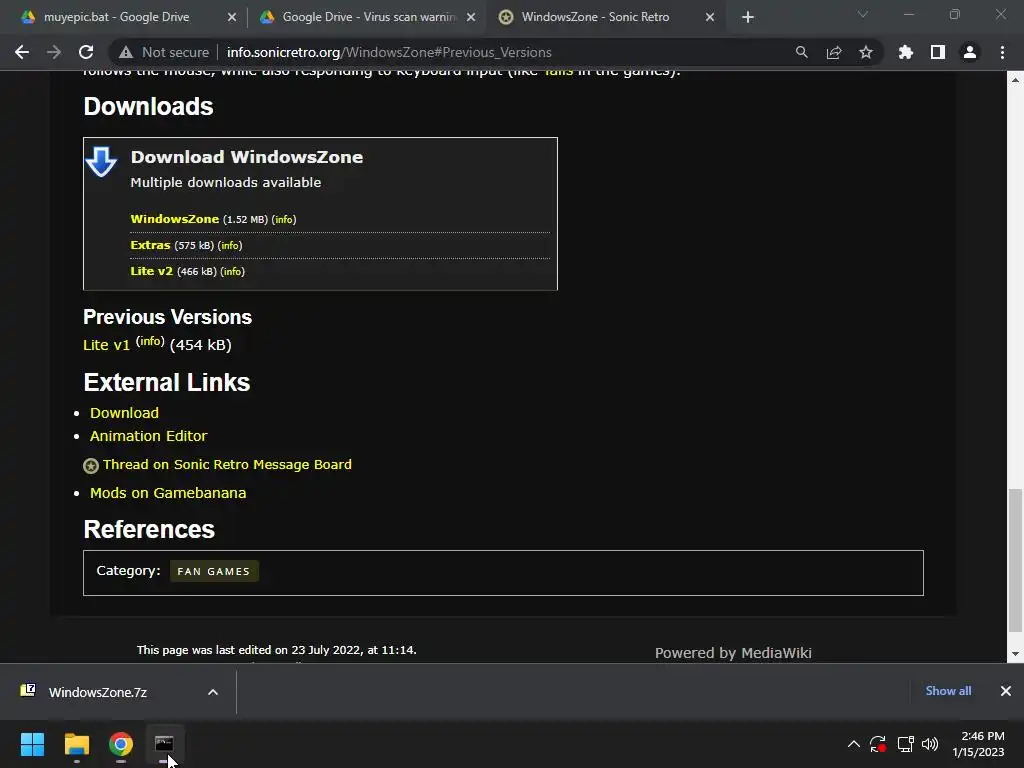
Task: Select the WindowsZone - Sonic Retro tab
Action: (x=595, y=17)
